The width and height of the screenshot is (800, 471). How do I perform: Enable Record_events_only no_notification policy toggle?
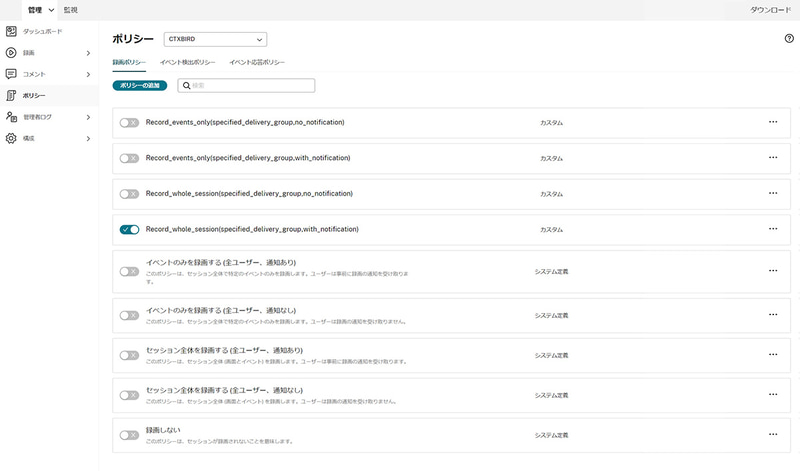(129, 122)
